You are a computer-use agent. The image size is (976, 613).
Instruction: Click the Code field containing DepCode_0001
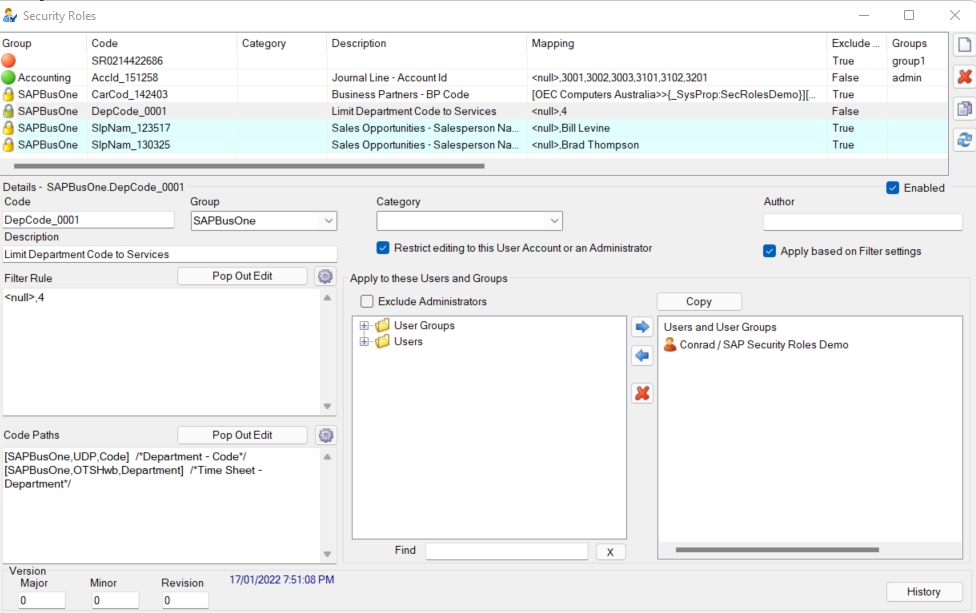pos(88,220)
